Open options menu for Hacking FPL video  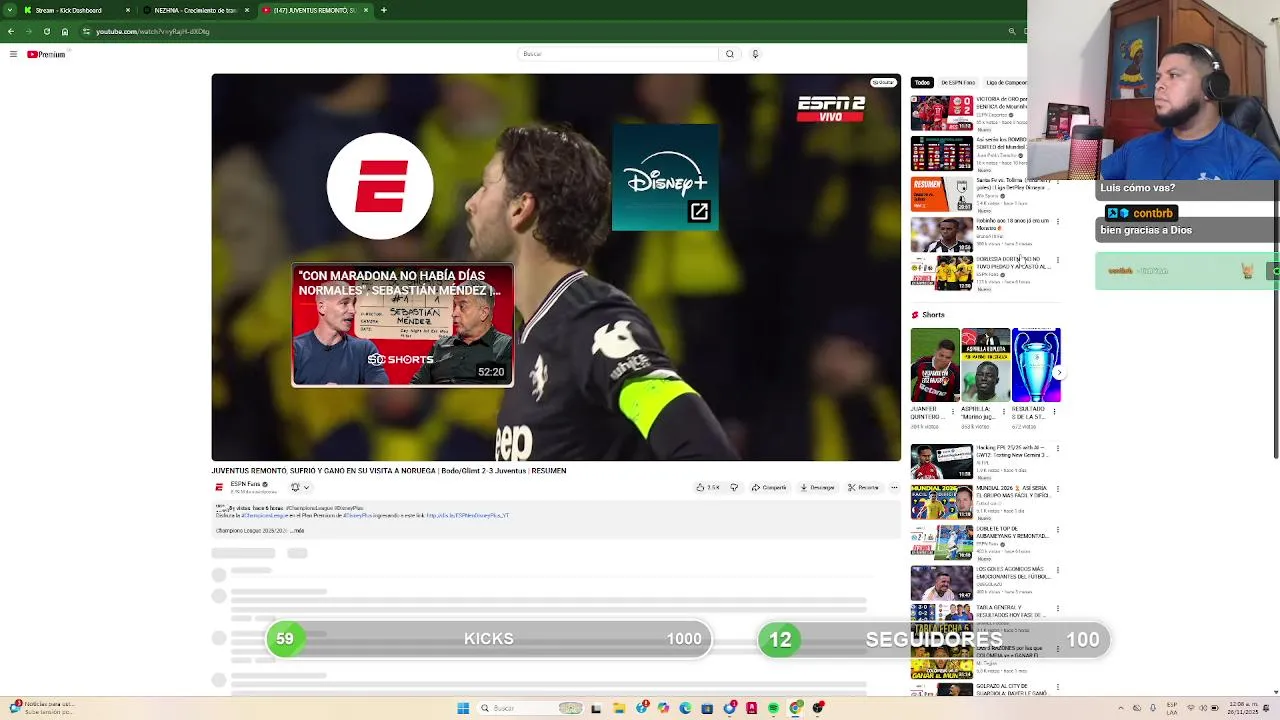click(1058, 449)
